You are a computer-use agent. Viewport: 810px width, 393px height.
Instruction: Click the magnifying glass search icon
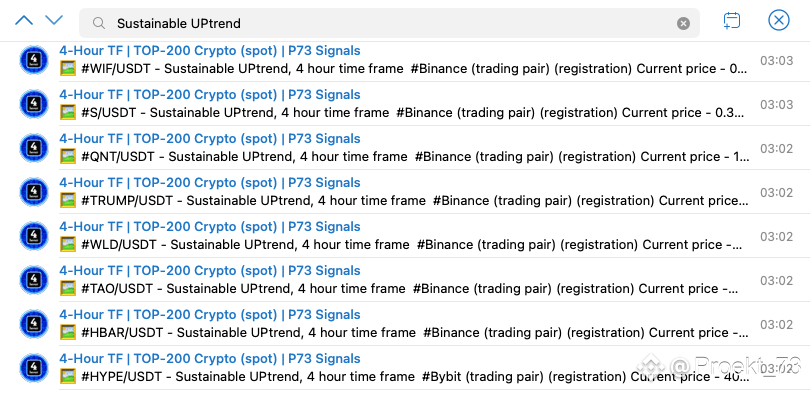pos(99,23)
